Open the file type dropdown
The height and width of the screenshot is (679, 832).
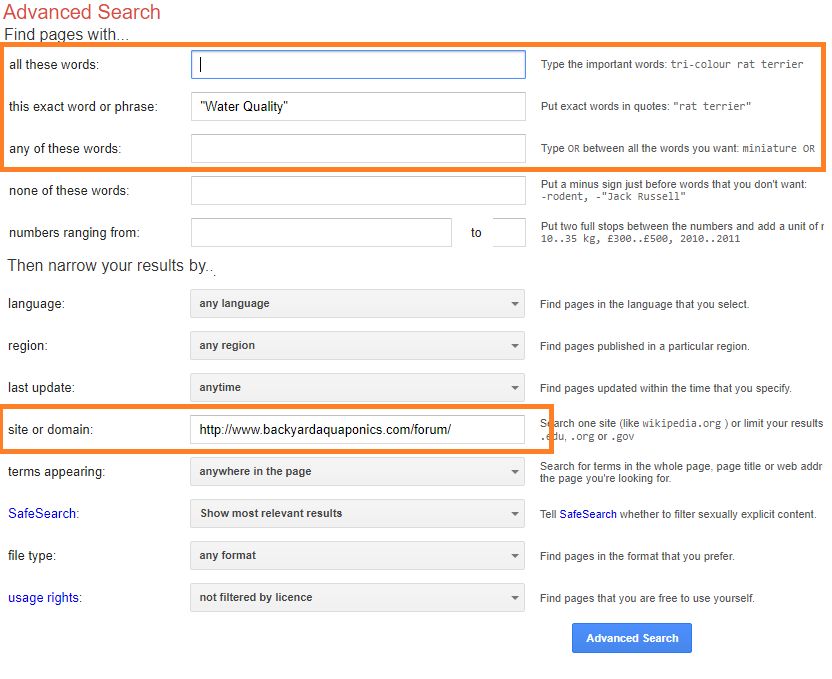[x=357, y=555]
